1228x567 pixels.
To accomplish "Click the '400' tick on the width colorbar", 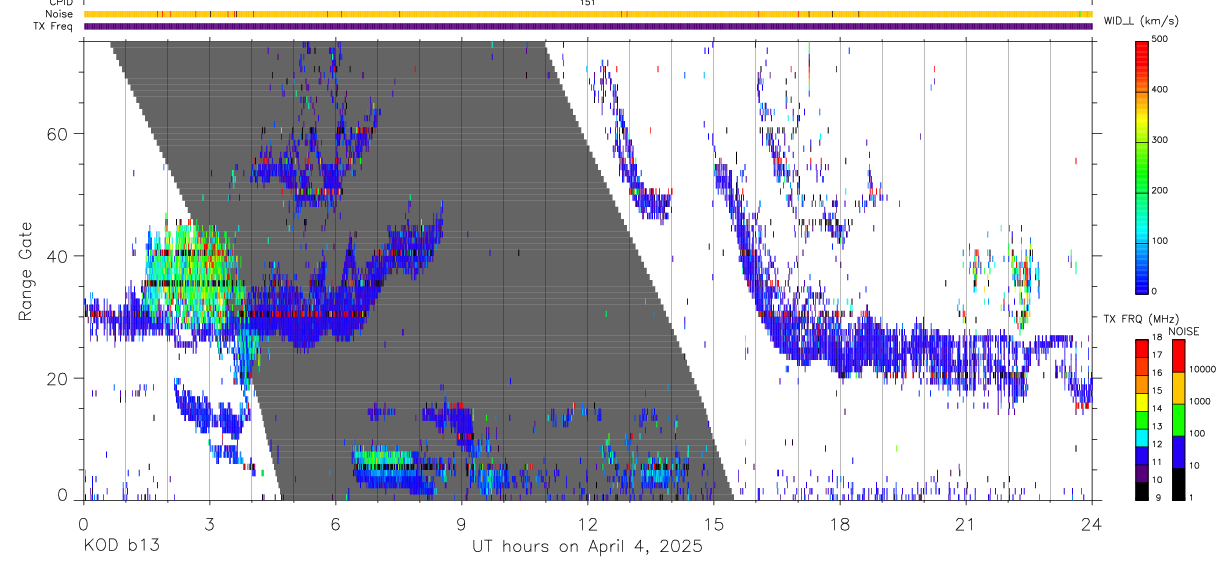I will pos(1160,90).
